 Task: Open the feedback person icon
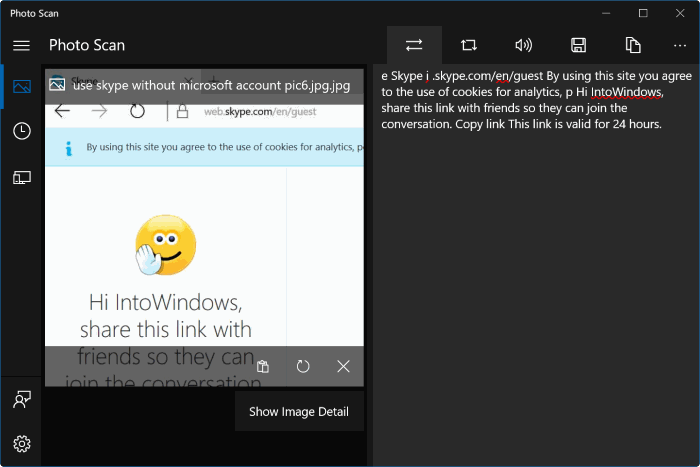click(x=22, y=400)
